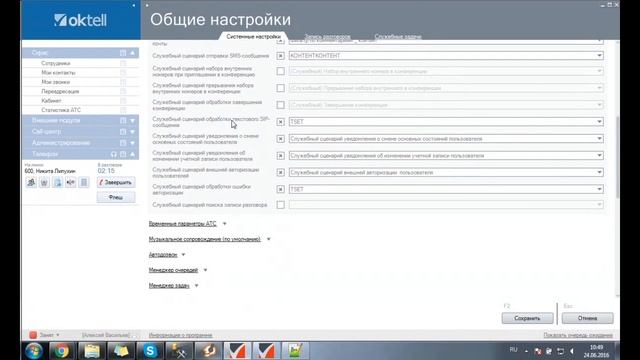Open Google Chrome from the taskbar
The width and height of the screenshot is (640, 360).
[x=62, y=351]
